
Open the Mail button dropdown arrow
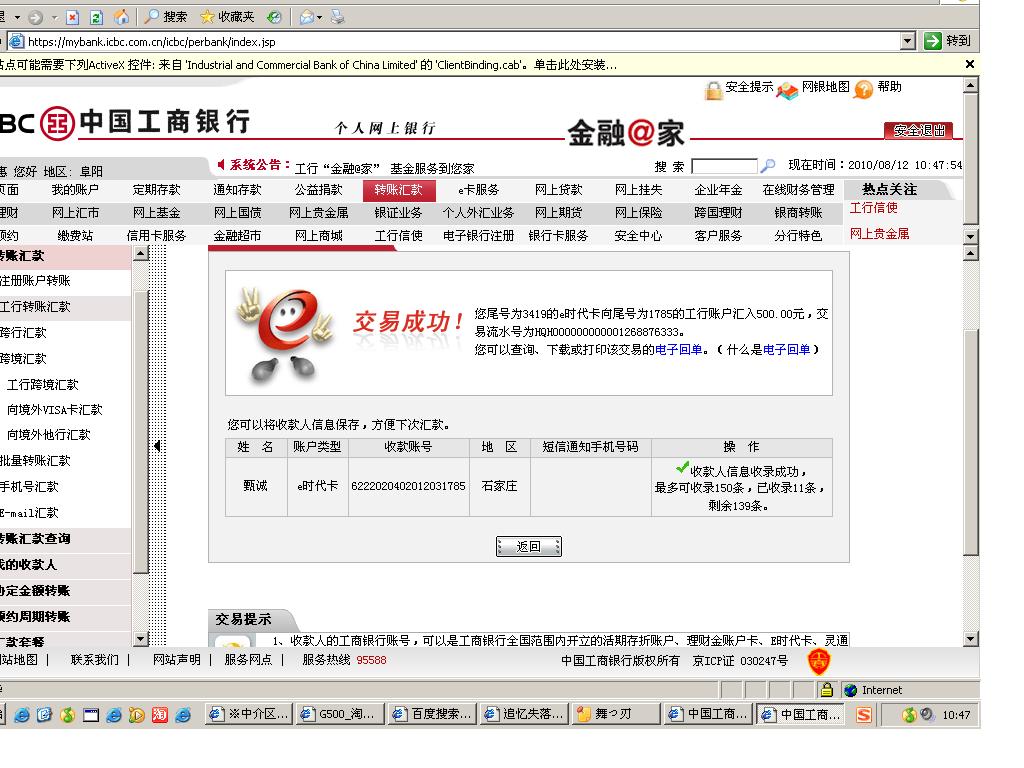coord(319,17)
